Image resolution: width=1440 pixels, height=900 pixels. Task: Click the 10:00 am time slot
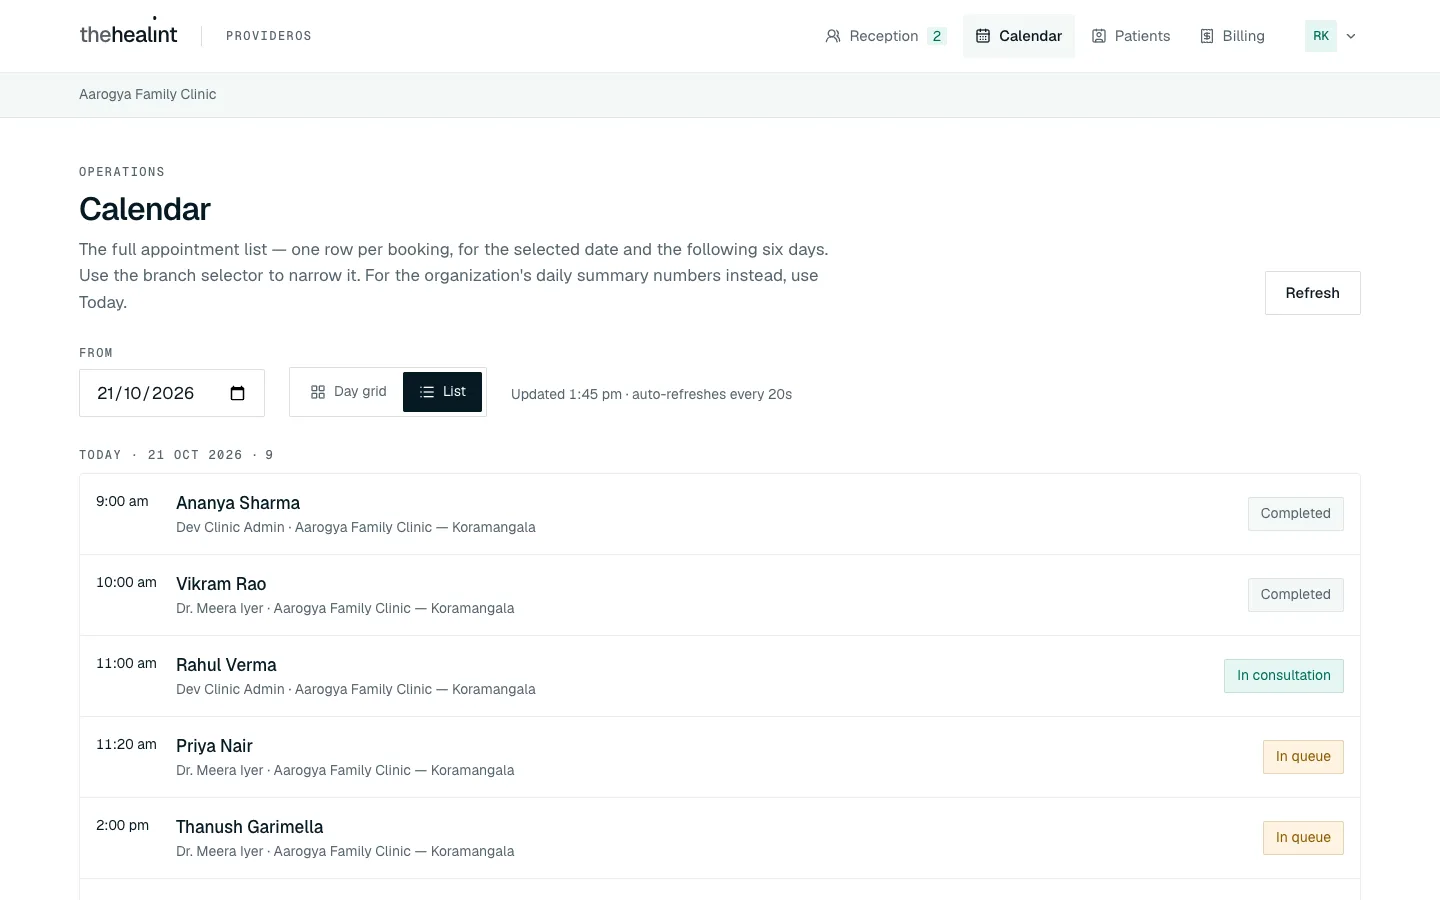[126, 582]
